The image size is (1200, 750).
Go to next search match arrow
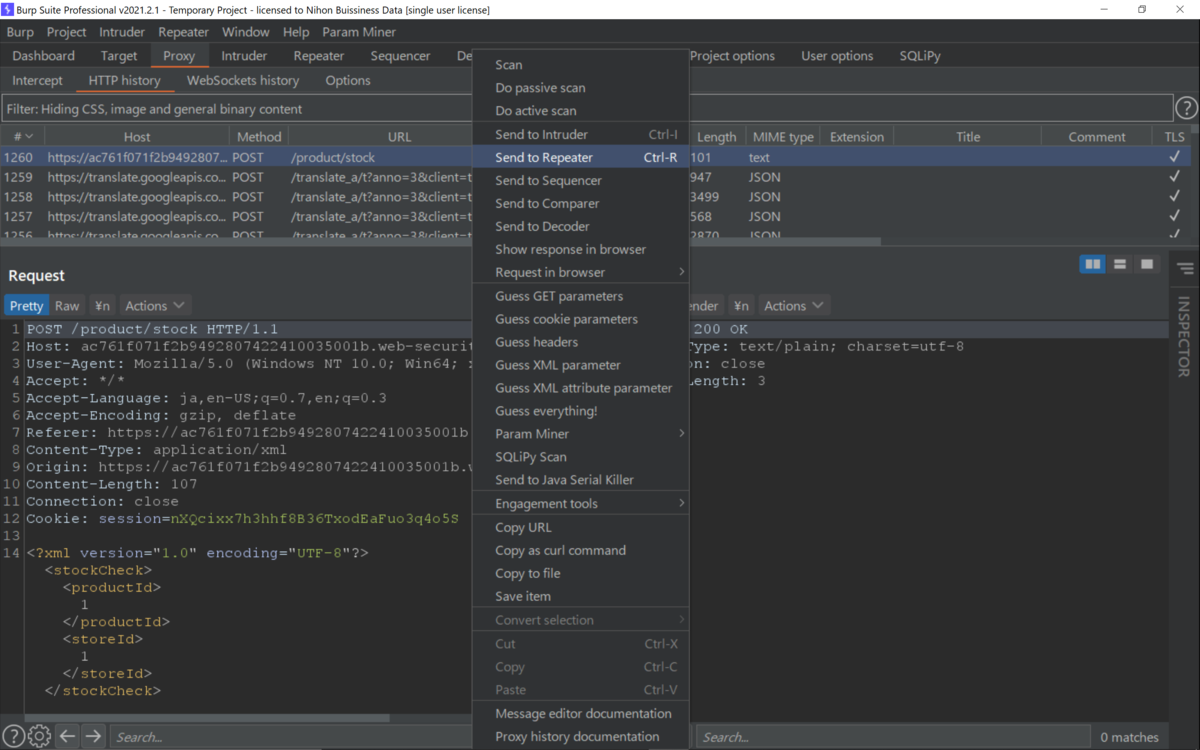(93, 736)
